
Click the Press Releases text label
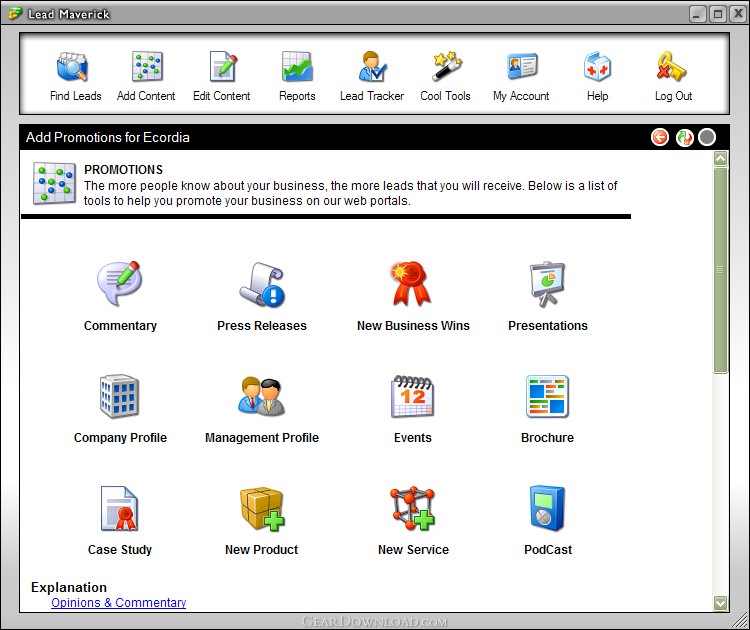tap(262, 326)
